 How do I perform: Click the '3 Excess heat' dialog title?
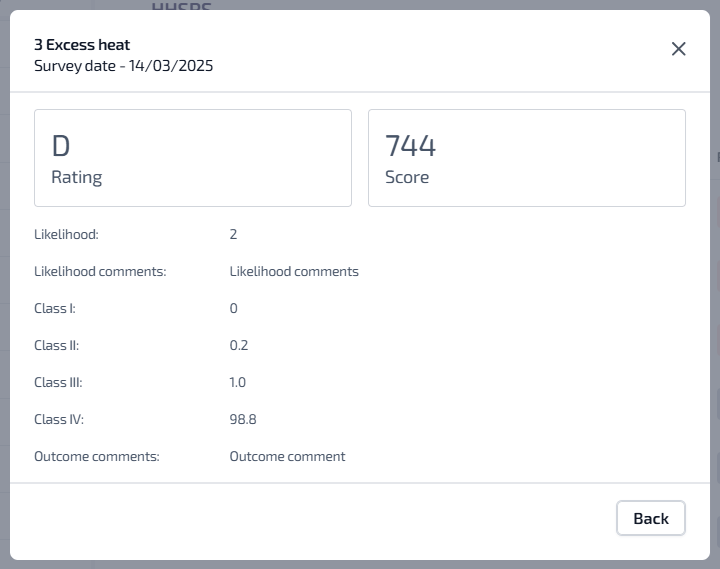[82, 45]
